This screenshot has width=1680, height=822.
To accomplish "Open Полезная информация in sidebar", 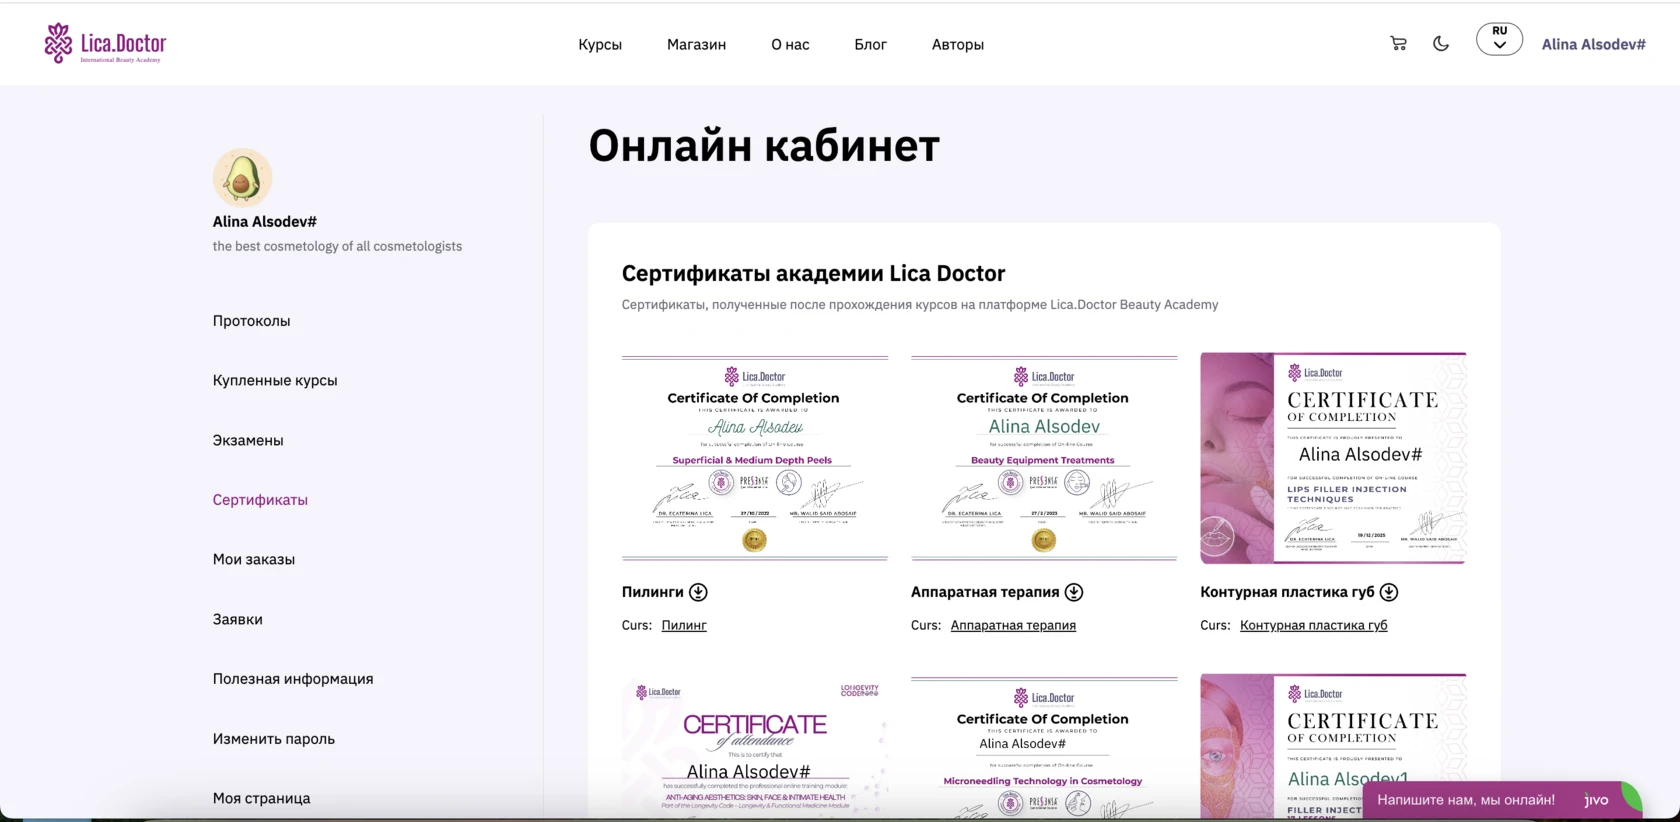I will click(293, 679).
